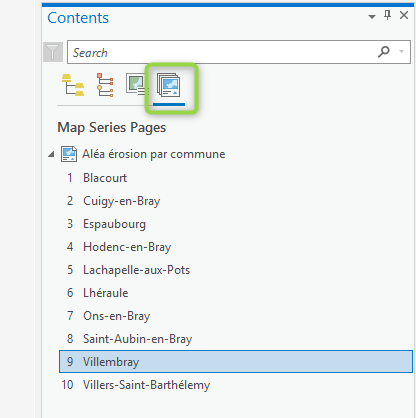The height and width of the screenshot is (418, 416).
Task: Select List Map Series Pages icon
Action: coord(169,86)
